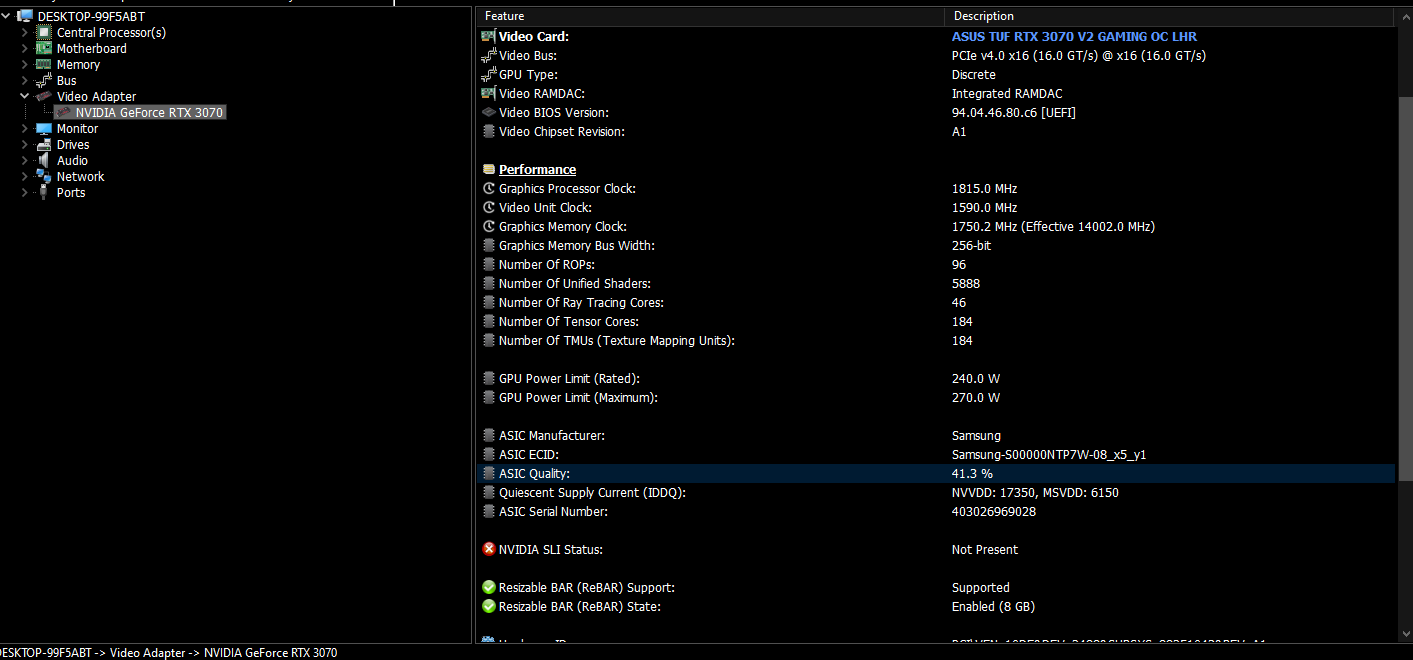The height and width of the screenshot is (660, 1413).
Task: Click the Bus icon in the tree
Action: 44,80
